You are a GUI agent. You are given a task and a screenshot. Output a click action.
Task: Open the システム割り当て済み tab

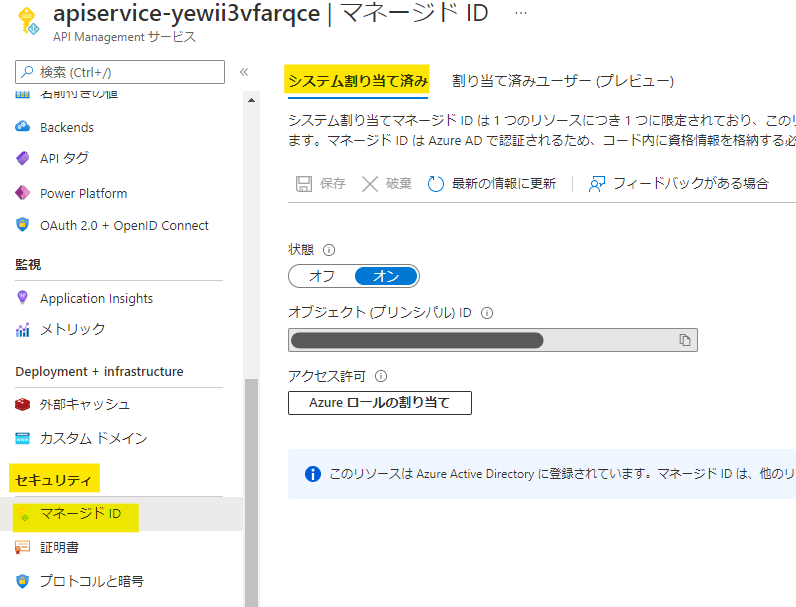tap(357, 81)
